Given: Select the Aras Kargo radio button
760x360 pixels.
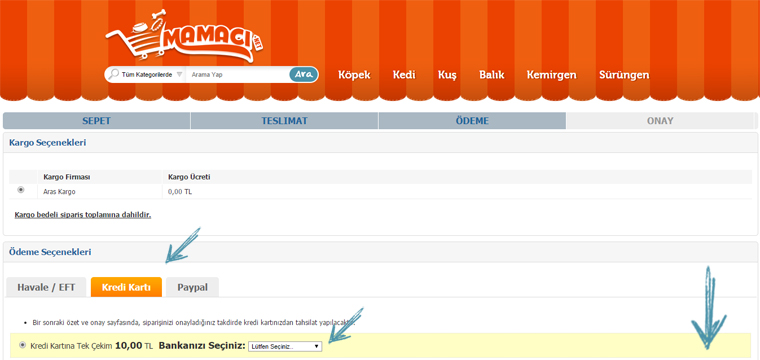Looking at the screenshot, I should pos(21,190).
